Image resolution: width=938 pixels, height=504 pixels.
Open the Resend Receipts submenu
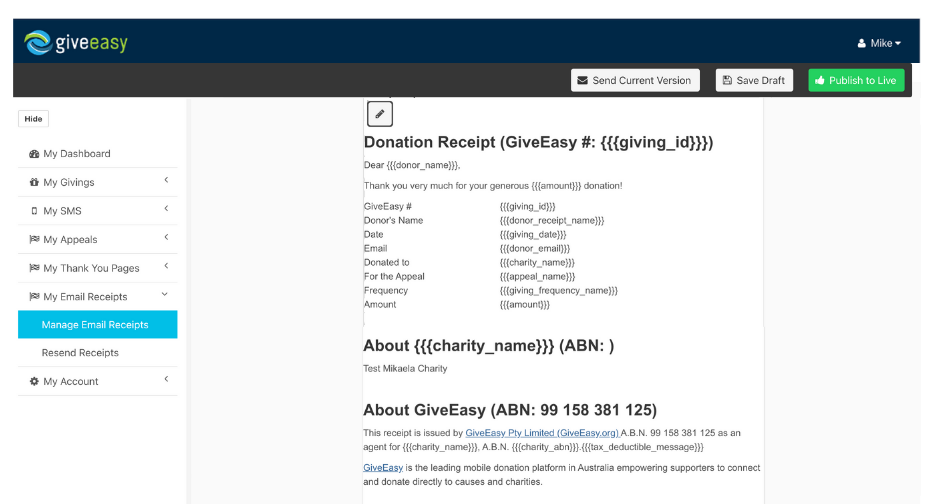(98, 353)
